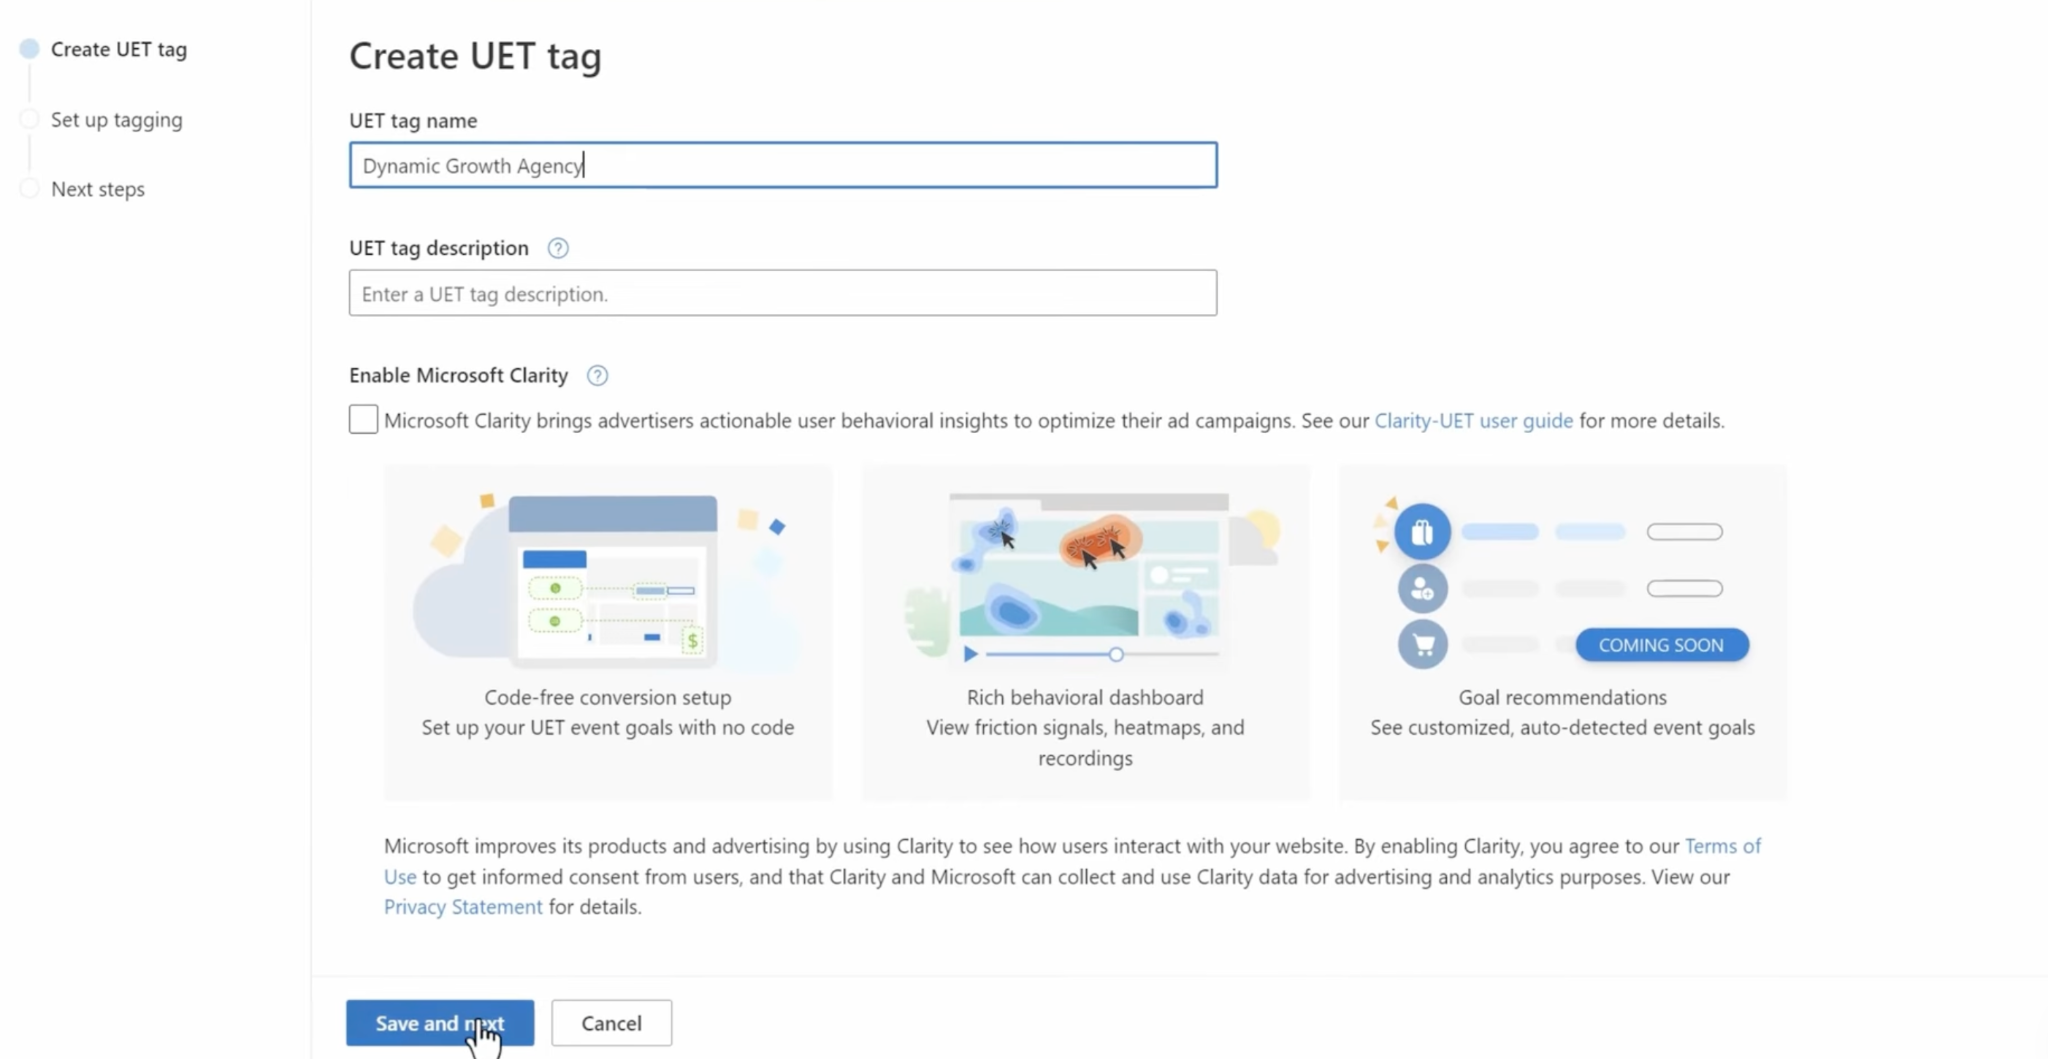
Task: Enable the Microsoft Clarity checkbox
Action: click(363, 419)
